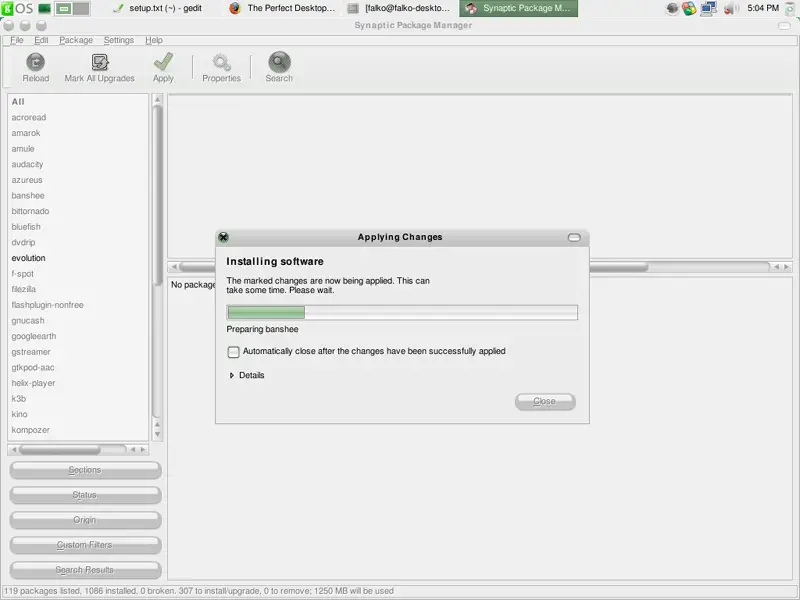The image size is (800, 600).
Task: Select 'audacity' in the list
Action: click(x=78, y=164)
